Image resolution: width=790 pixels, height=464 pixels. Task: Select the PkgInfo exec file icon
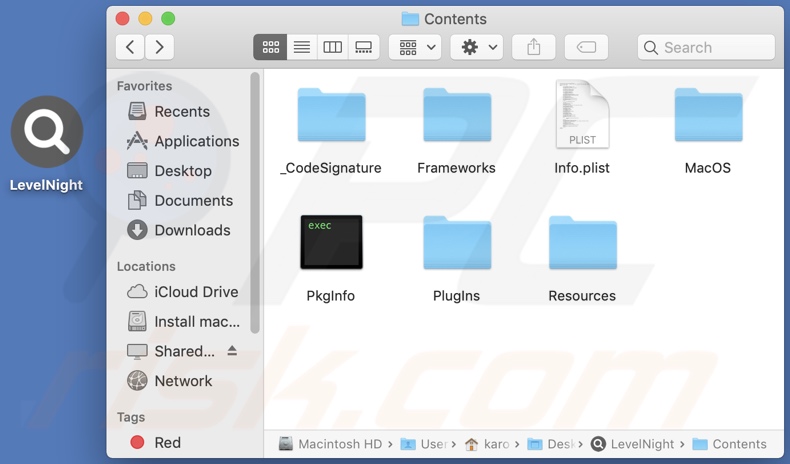[331, 242]
